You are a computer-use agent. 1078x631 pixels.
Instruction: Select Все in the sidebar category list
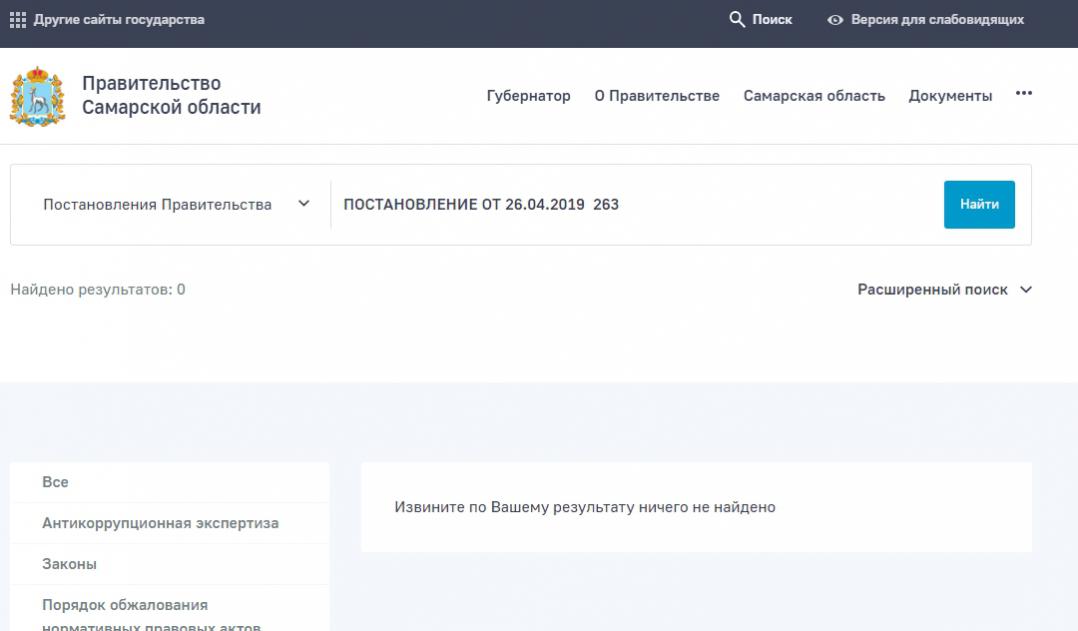click(56, 482)
